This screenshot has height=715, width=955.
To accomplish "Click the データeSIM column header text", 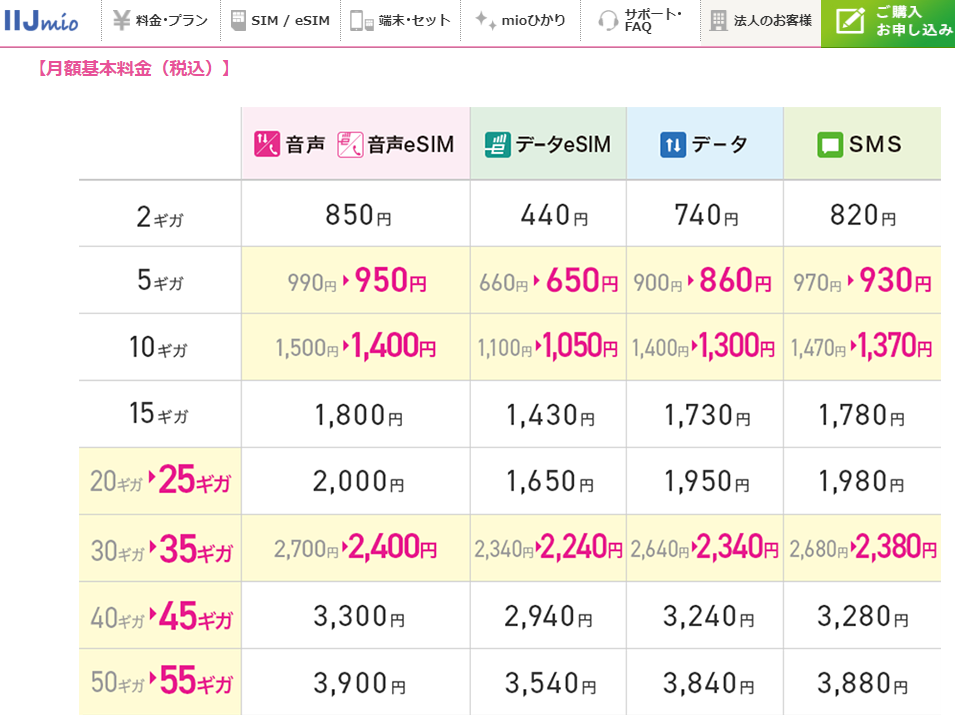I will (x=563, y=144).
